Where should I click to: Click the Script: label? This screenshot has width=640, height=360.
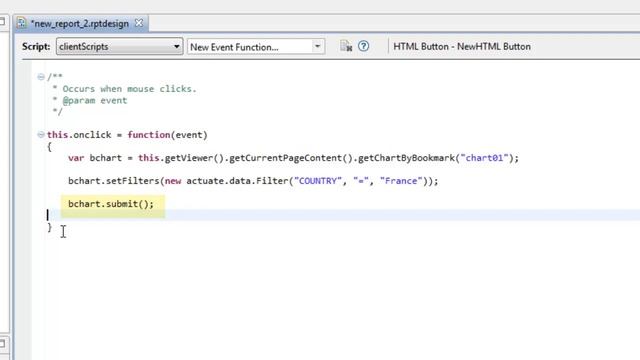pyautogui.click(x=36, y=47)
